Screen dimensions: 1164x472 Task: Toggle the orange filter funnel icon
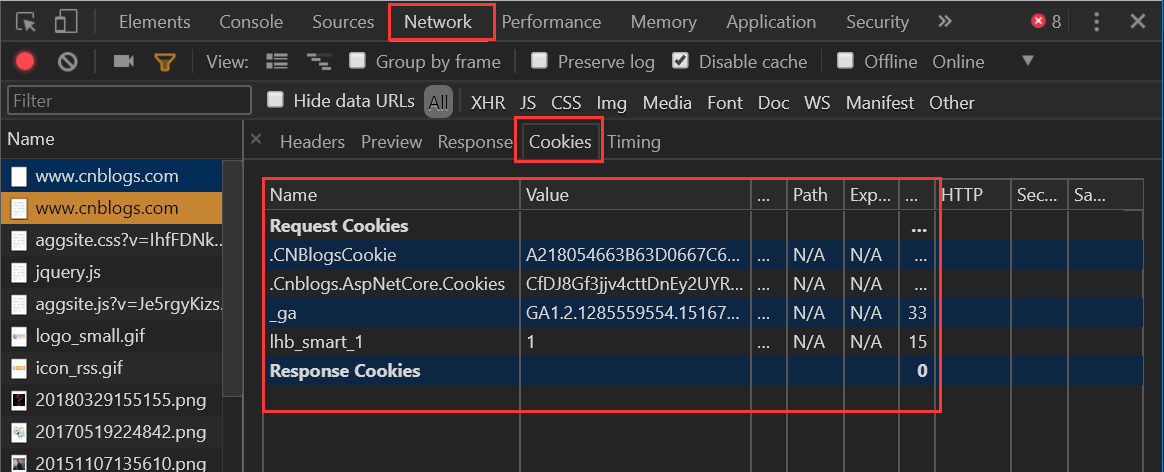click(164, 62)
